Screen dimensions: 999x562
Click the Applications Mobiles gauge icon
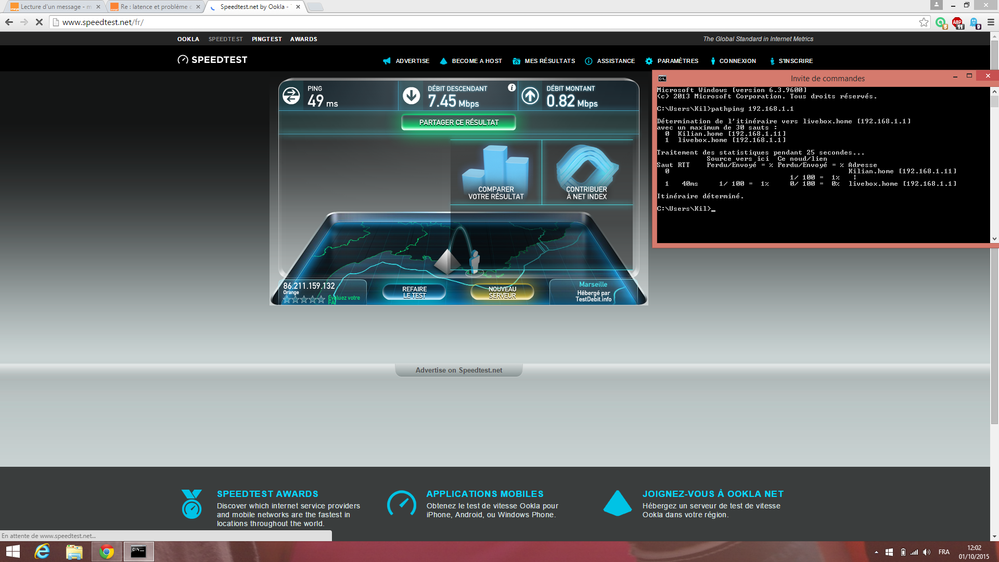point(401,503)
